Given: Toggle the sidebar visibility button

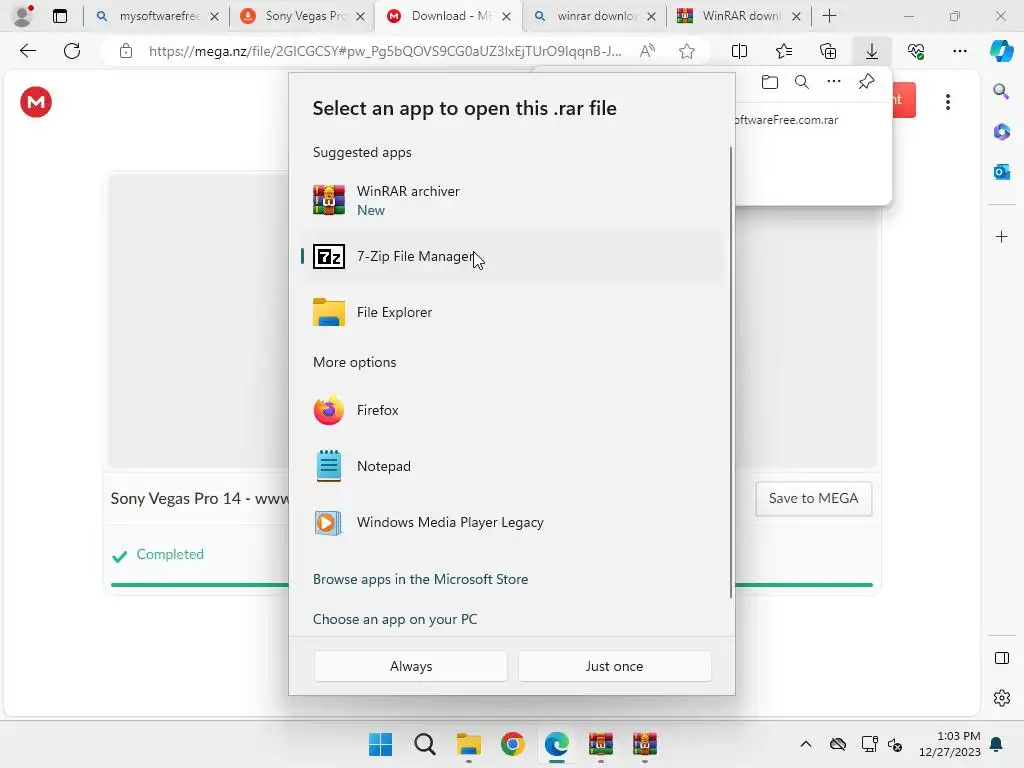Looking at the screenshot, I should pos(1001,658).
